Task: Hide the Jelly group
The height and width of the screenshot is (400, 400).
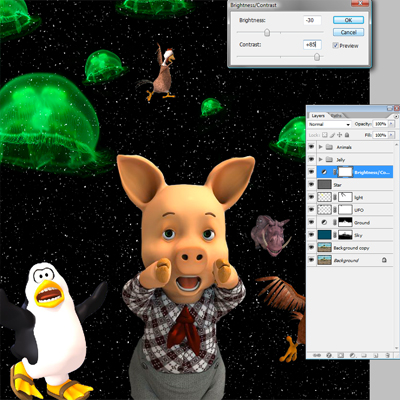Action: point(311,160)
